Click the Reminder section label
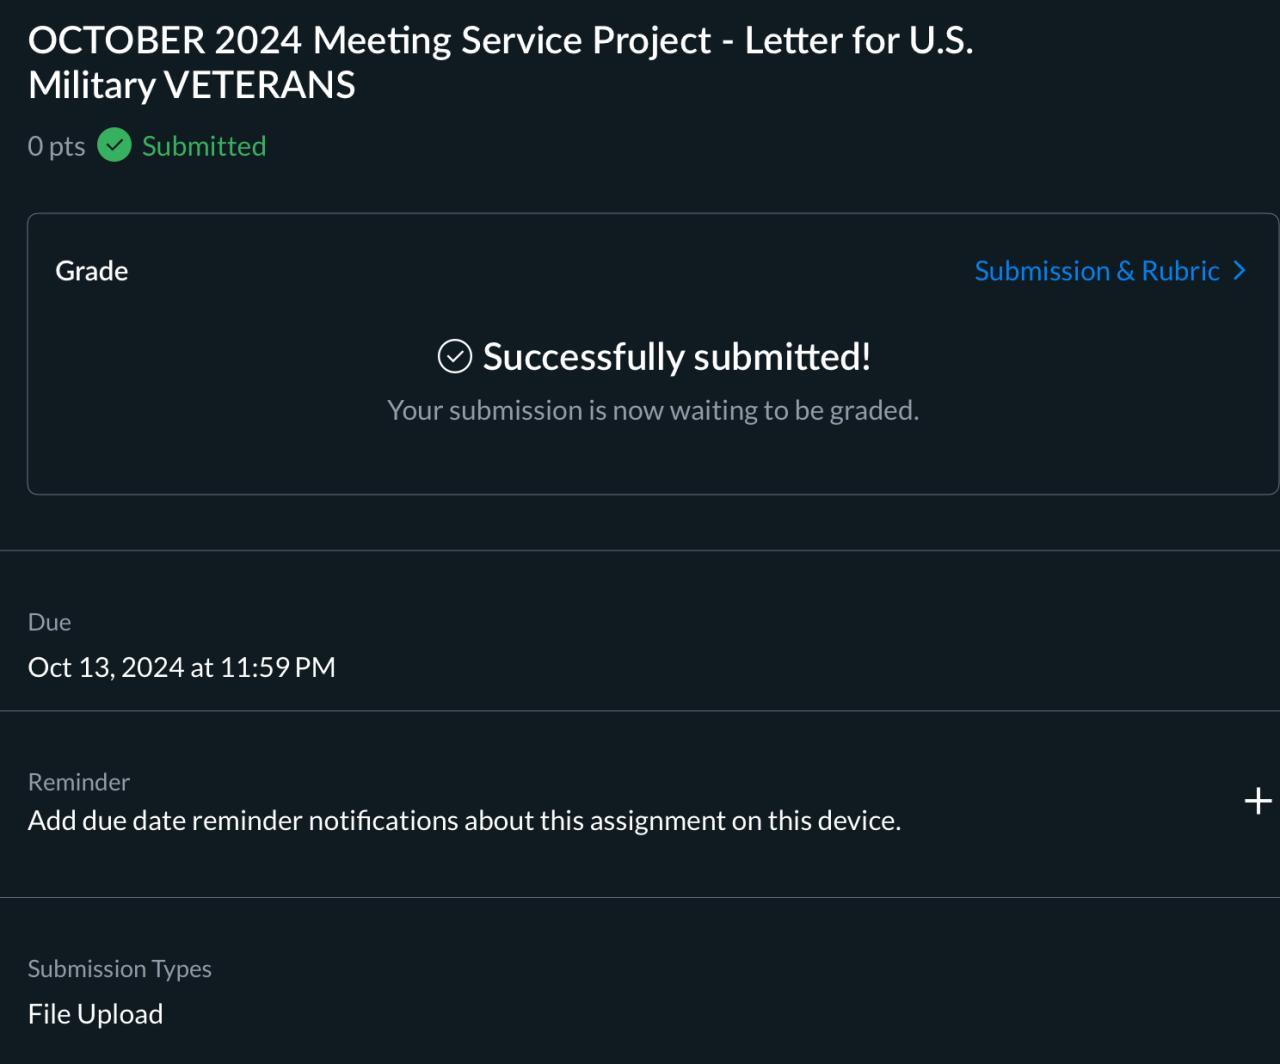 click(x=79, y=782)
